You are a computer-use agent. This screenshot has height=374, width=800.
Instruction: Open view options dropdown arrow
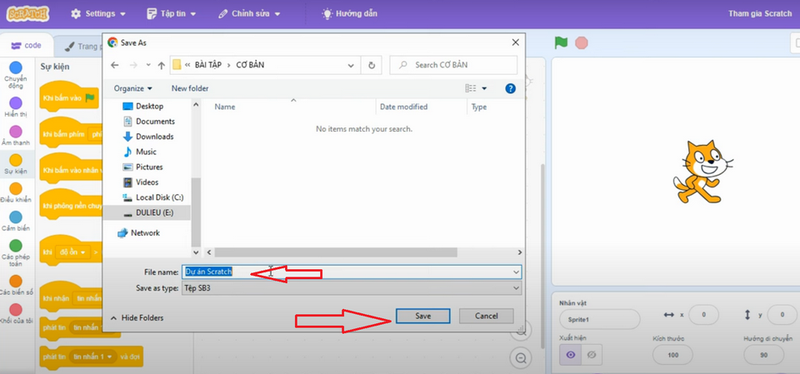pos(484,88)
